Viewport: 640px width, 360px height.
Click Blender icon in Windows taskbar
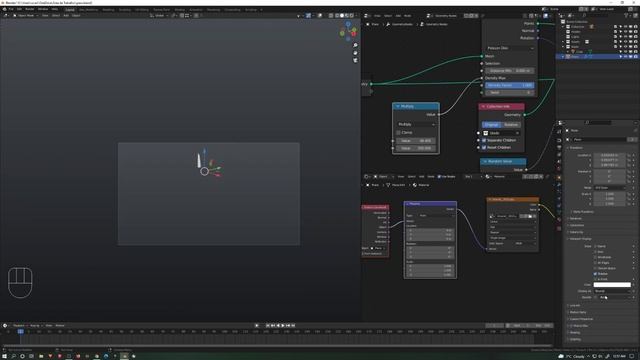click(124, 356)
